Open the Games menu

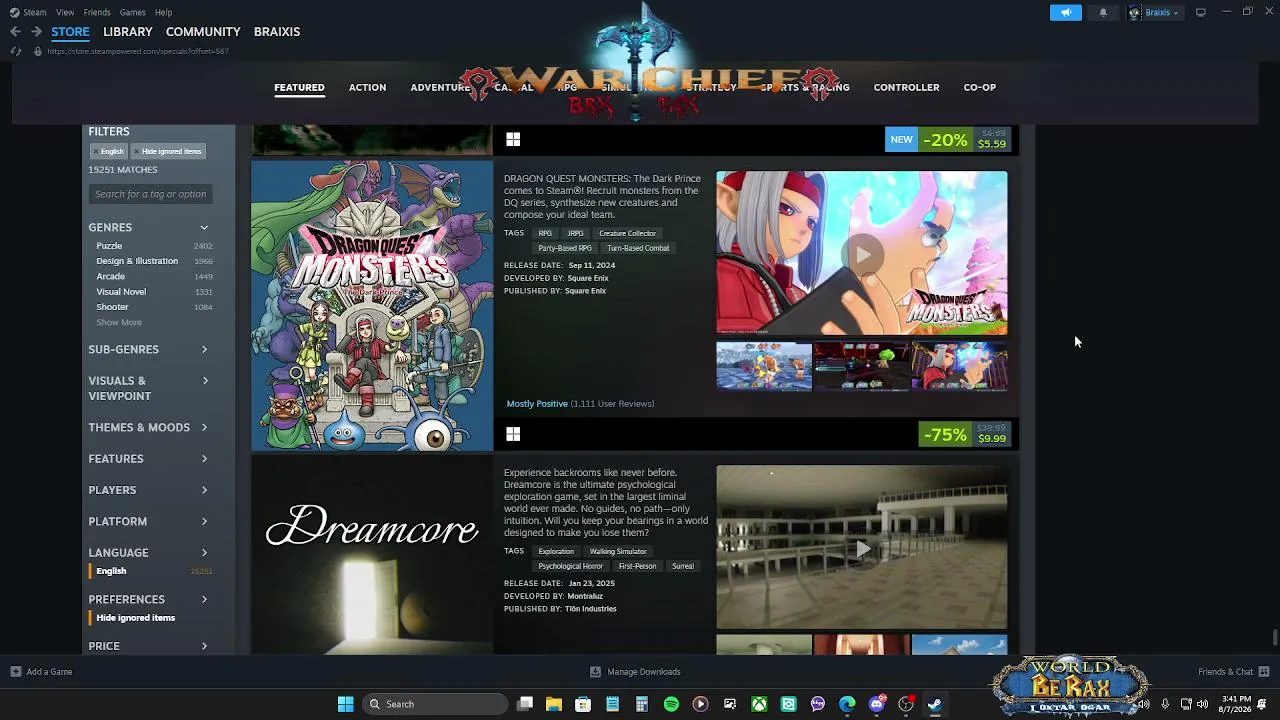pos(133,12)
